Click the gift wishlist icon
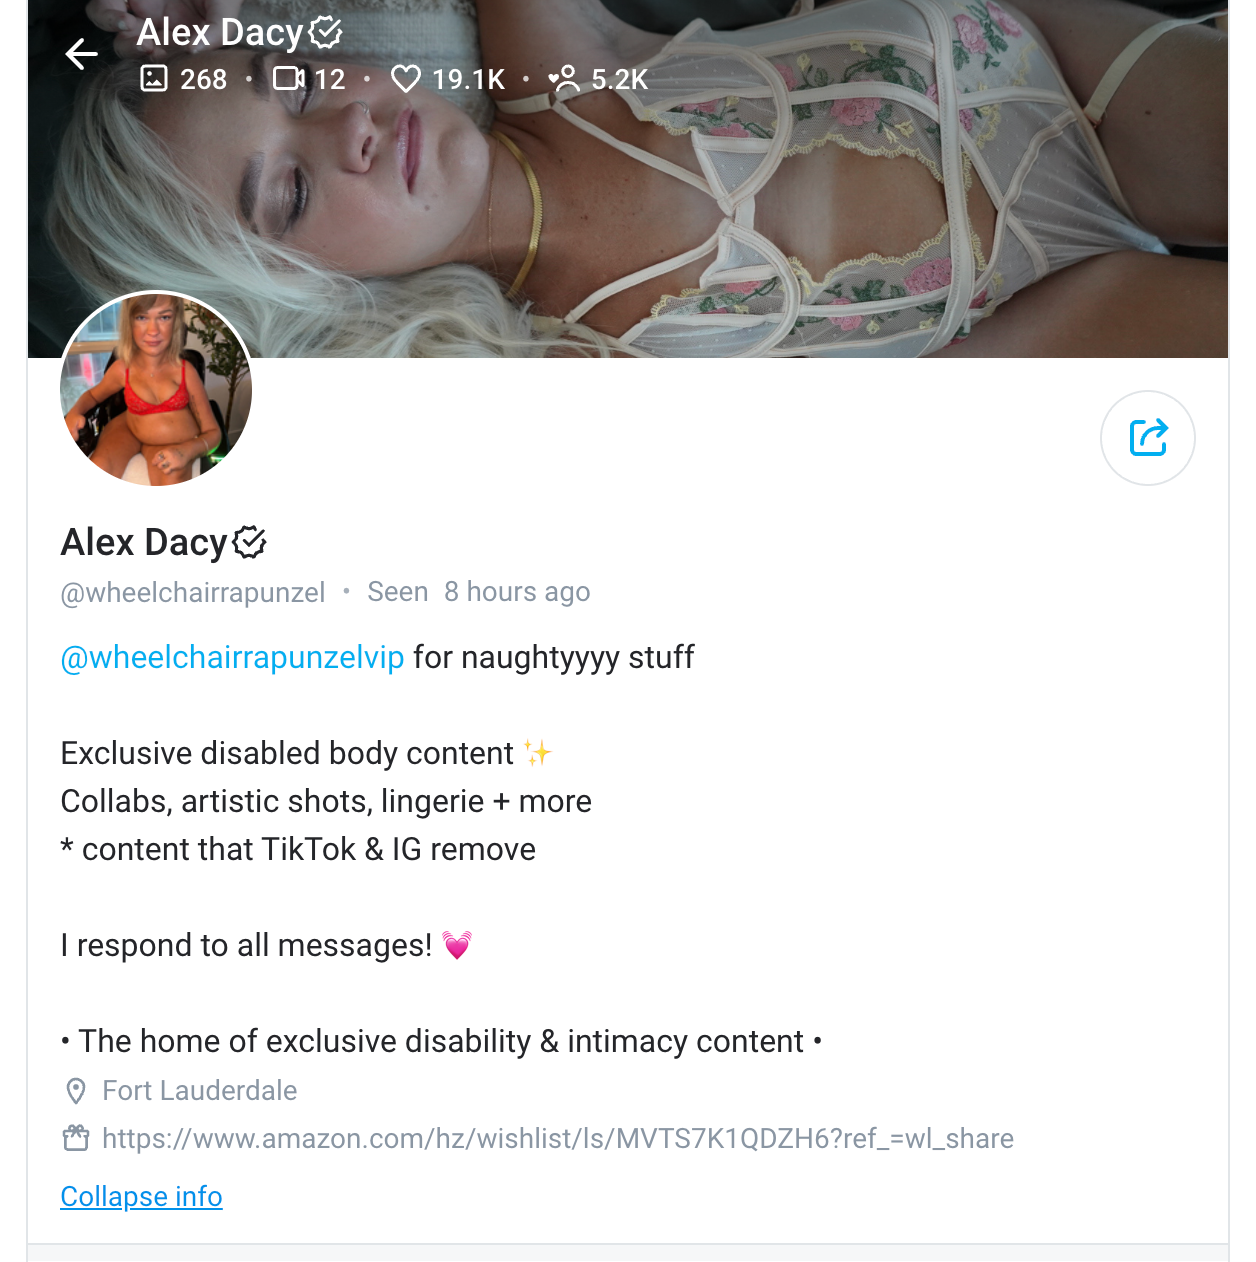Screen dimensions: 1256x1262 tap(76, 1138)
